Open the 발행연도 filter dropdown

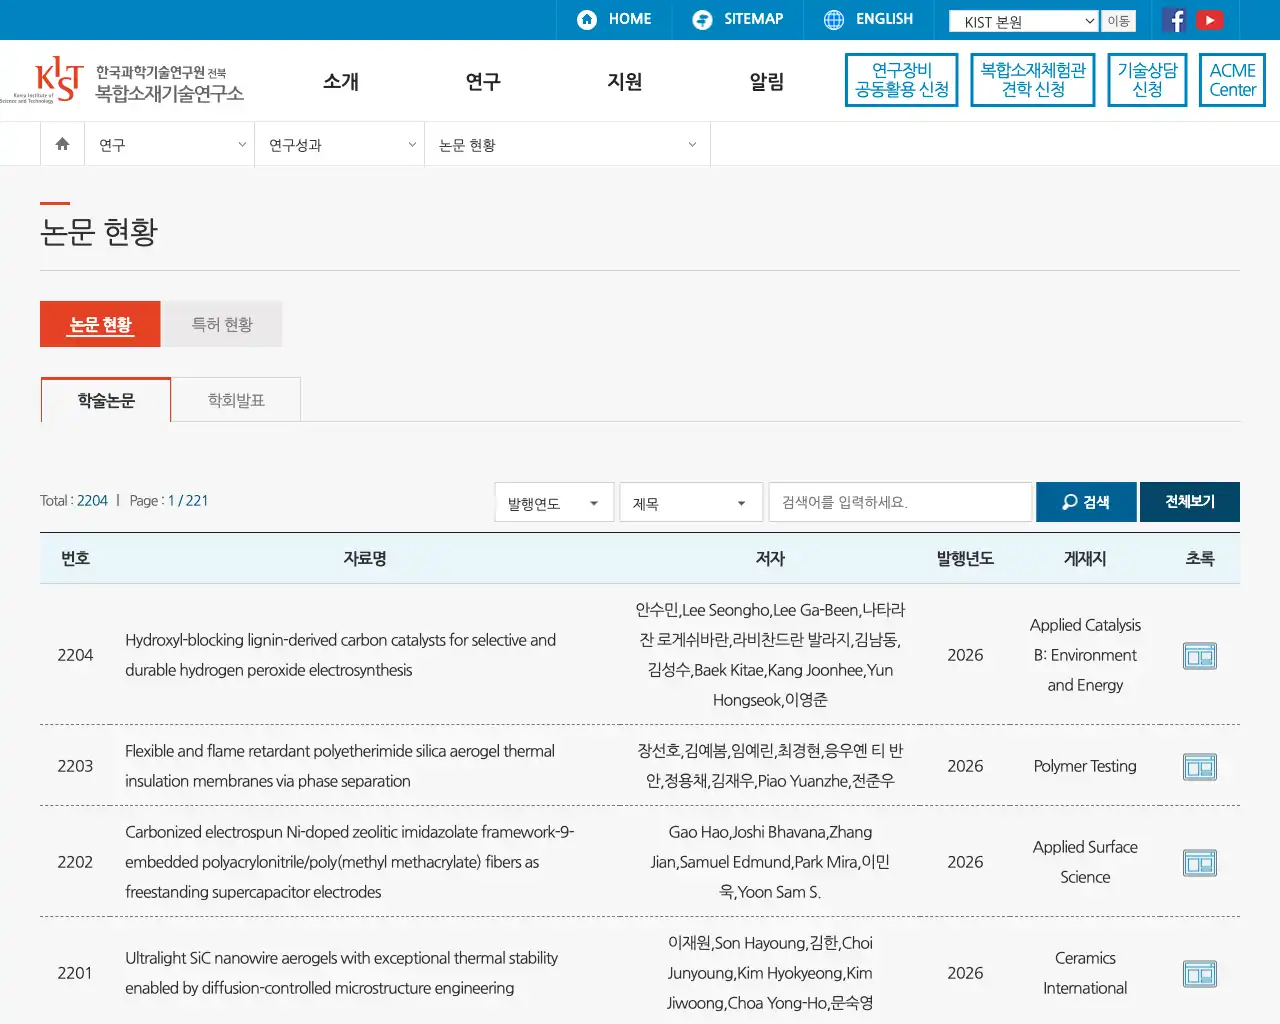click(x=554, y=502)
